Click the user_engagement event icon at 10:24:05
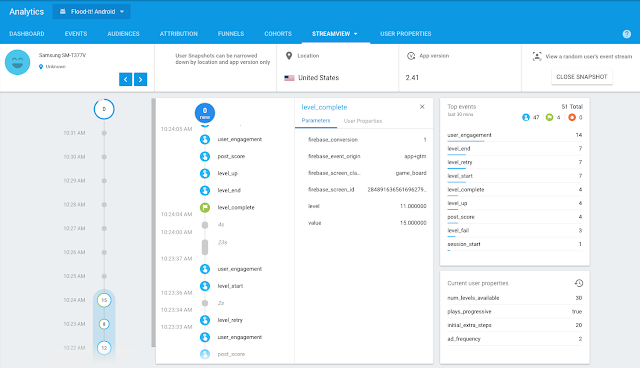 [x=205, y=140]
